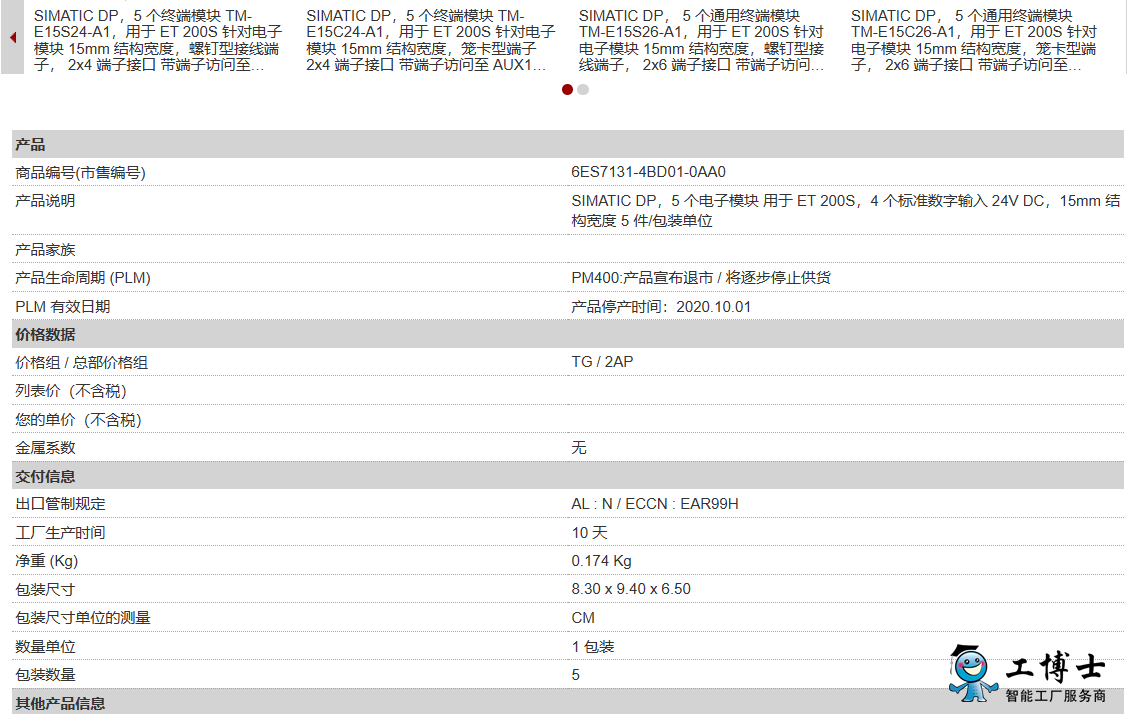Click the '出口管制规定' label
This screenshot has height=714, width=1127.
(60, 504)
